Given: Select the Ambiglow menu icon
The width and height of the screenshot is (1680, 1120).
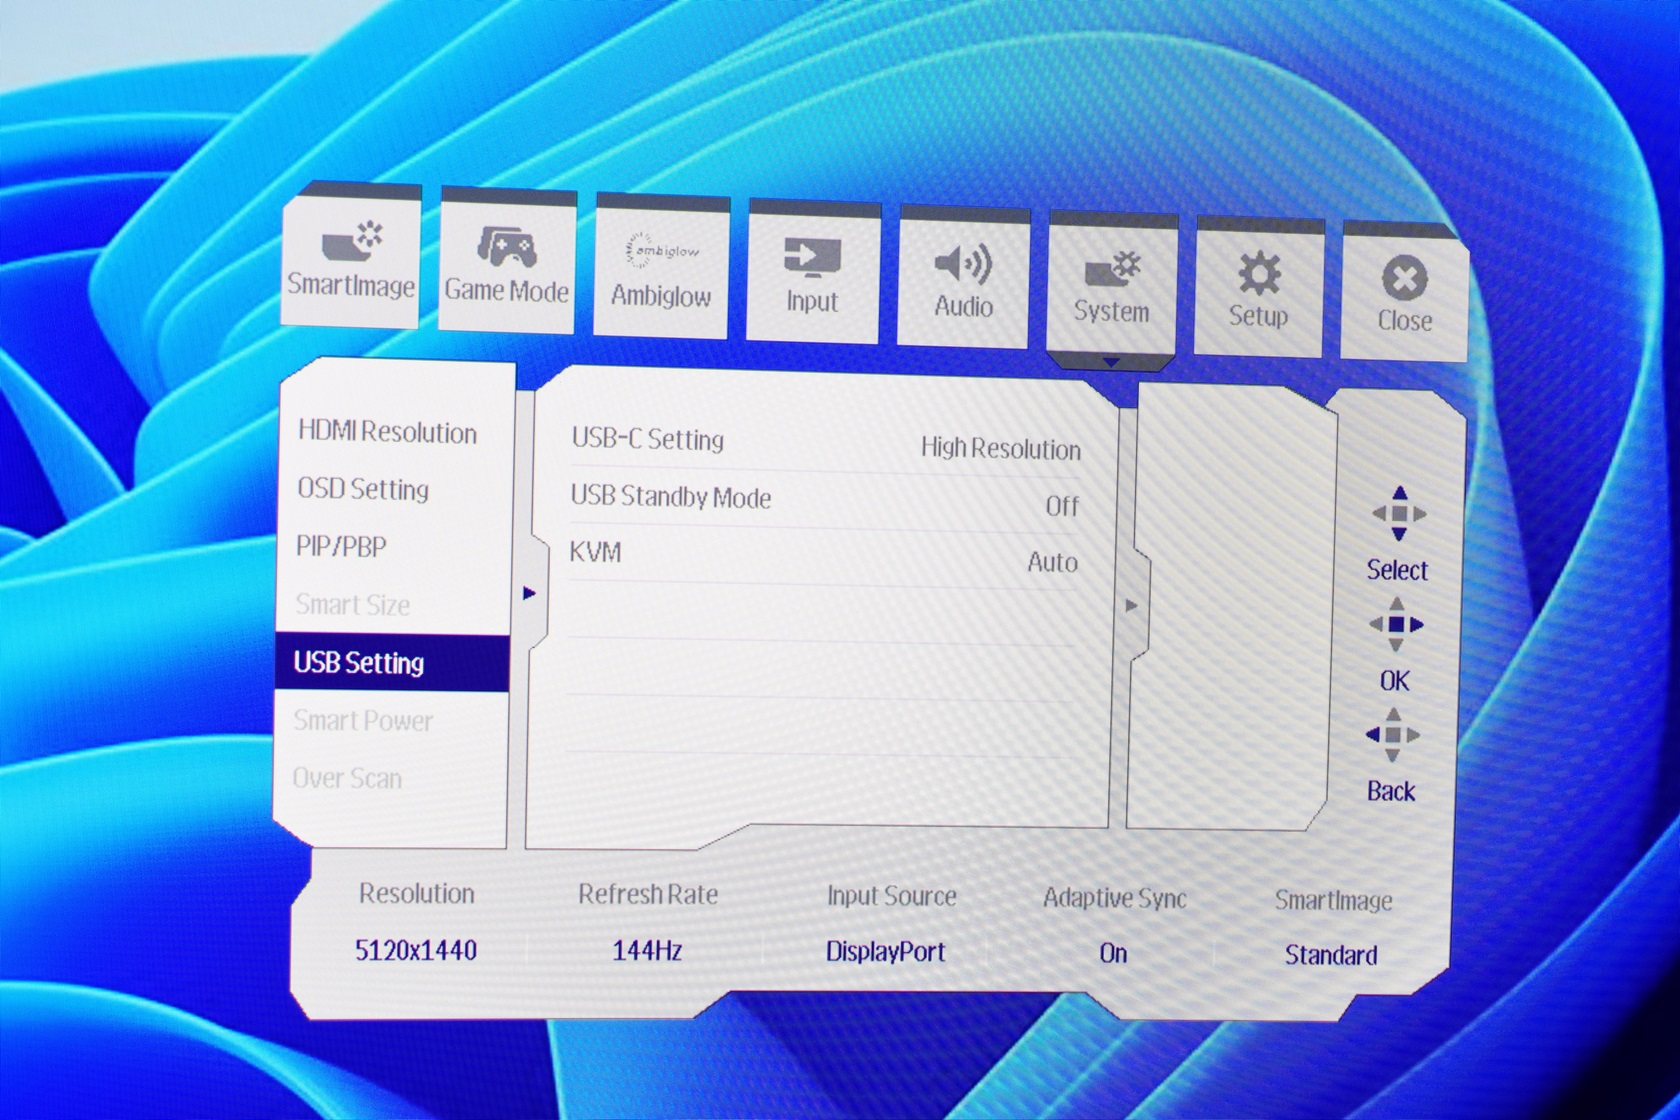Looking at the screenshot, I should click(x=661, y=252).
